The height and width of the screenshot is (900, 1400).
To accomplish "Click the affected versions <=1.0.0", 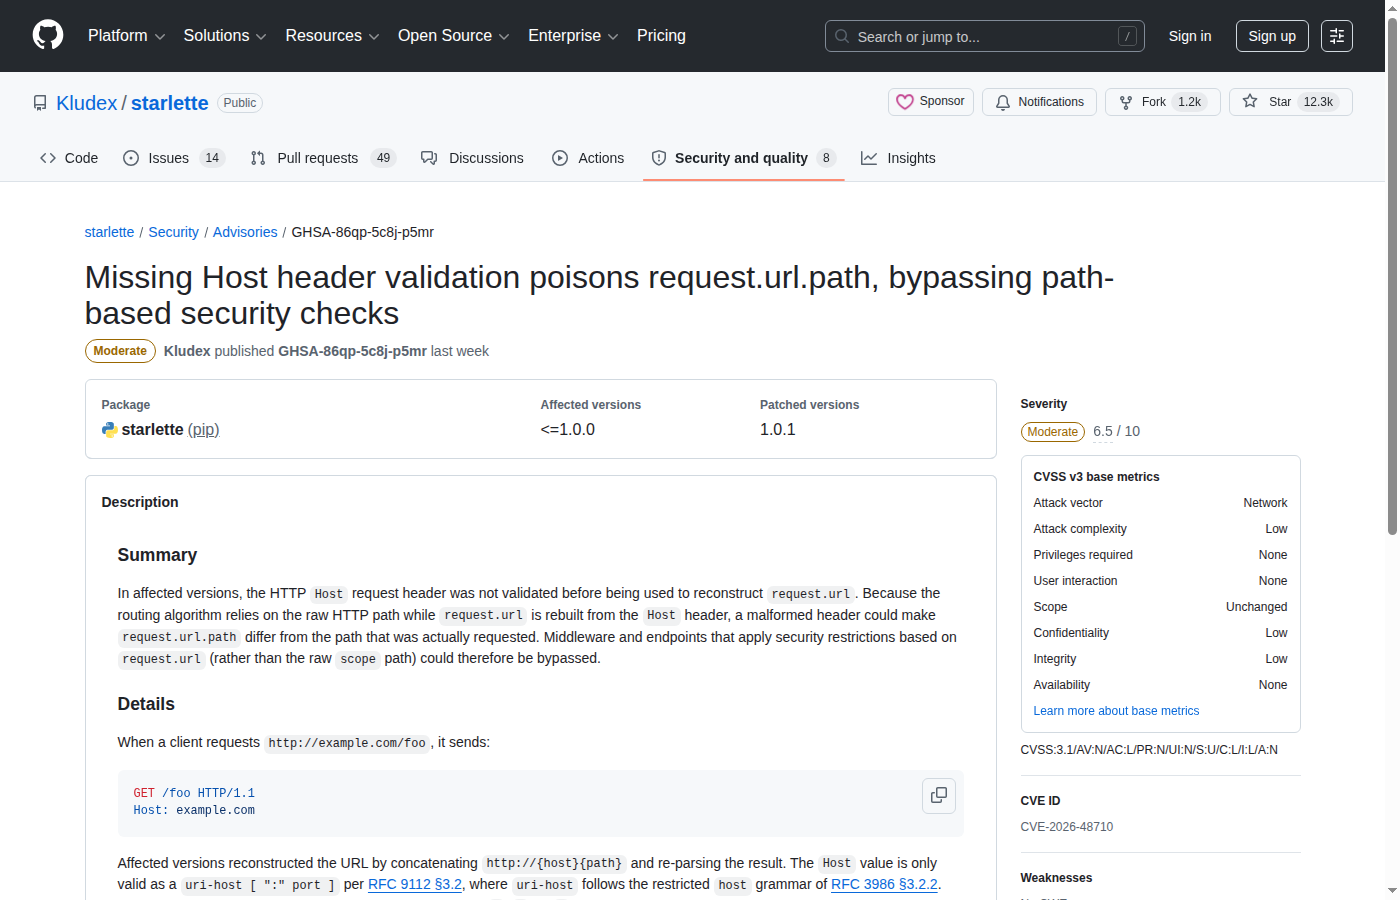I will pyautogui.click(x=568, y=430).
